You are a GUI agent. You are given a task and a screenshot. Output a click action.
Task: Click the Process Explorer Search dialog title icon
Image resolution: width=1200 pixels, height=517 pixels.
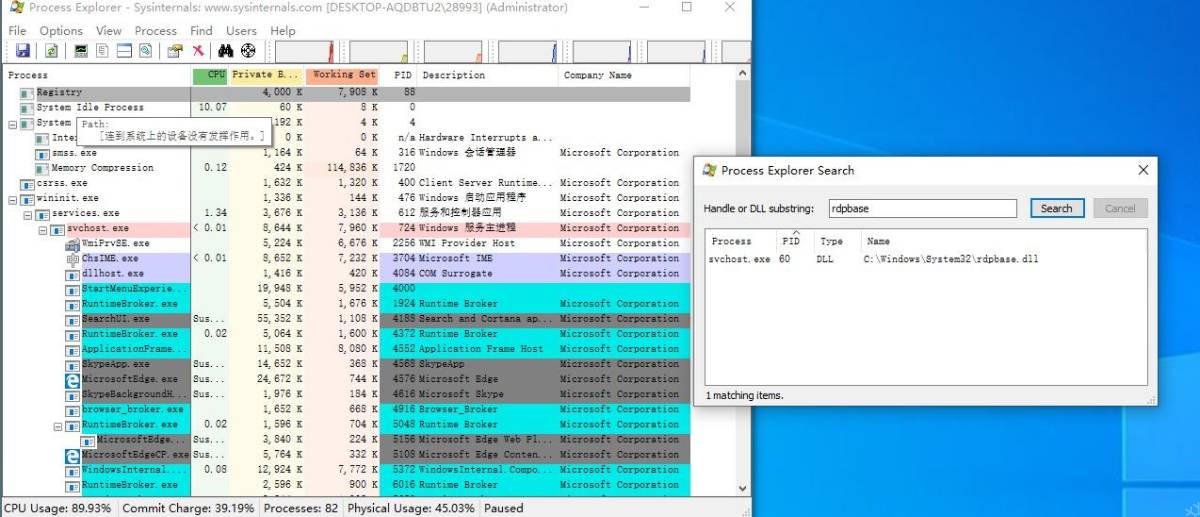[x=710, y=170]
